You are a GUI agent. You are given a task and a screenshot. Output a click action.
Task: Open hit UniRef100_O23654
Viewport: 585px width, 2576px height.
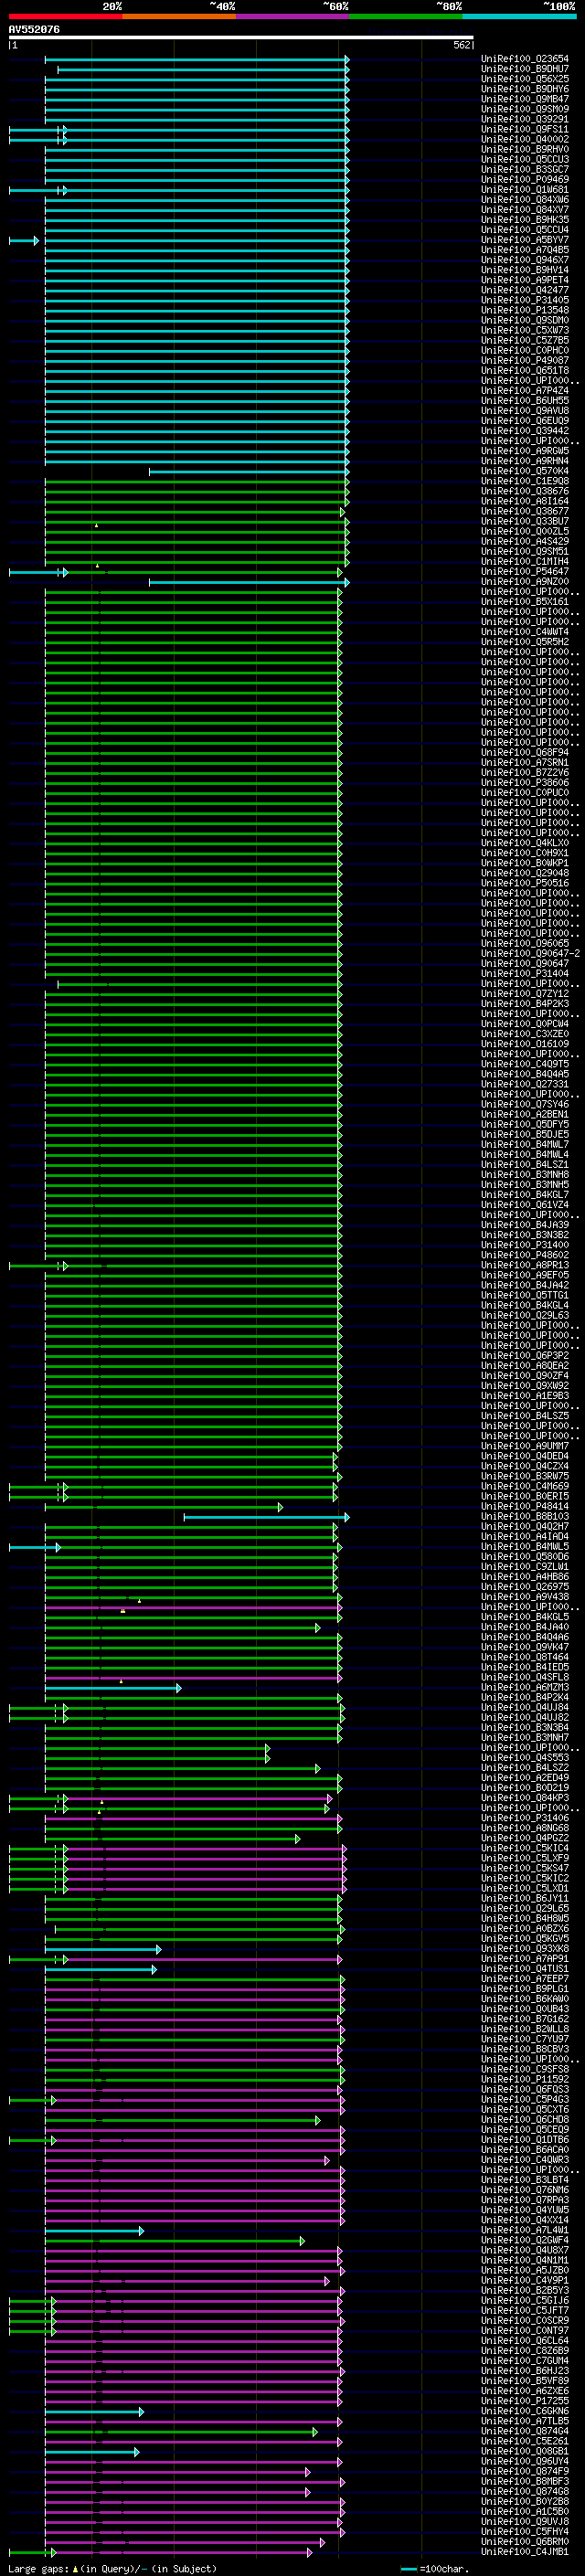point(525,59)
